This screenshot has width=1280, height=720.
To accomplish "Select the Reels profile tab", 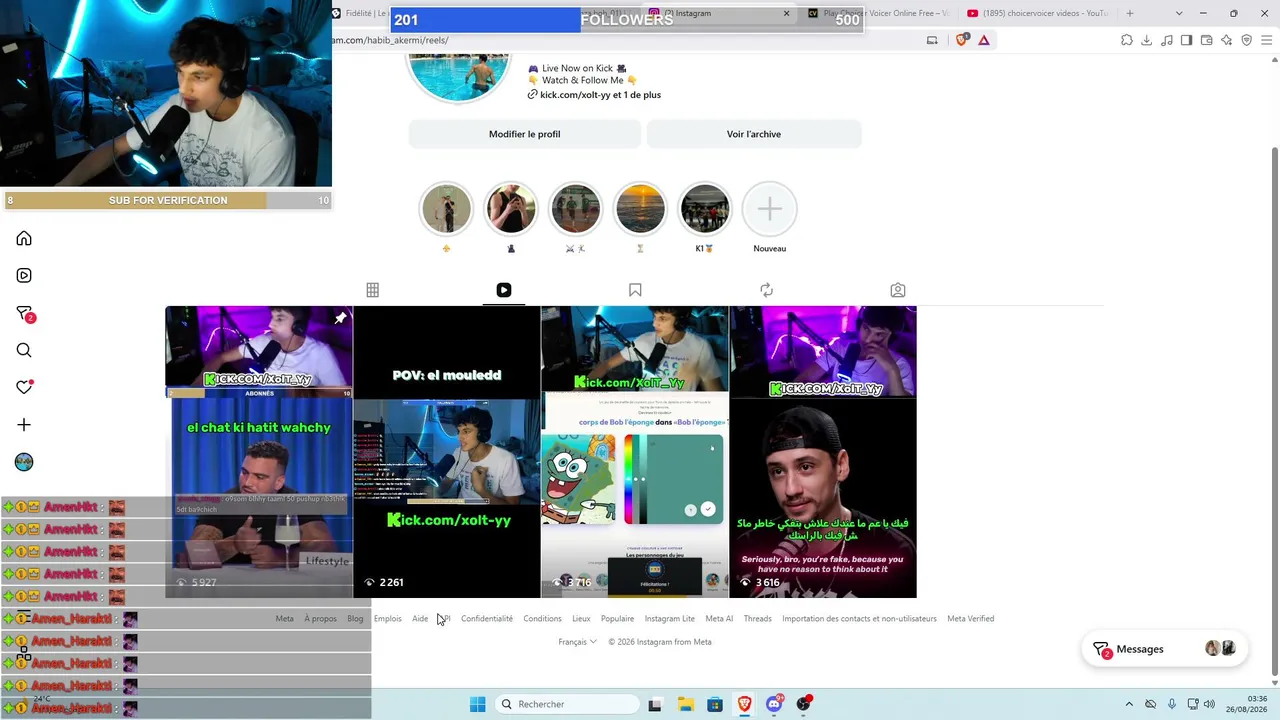I will click(x=504, y=290).
